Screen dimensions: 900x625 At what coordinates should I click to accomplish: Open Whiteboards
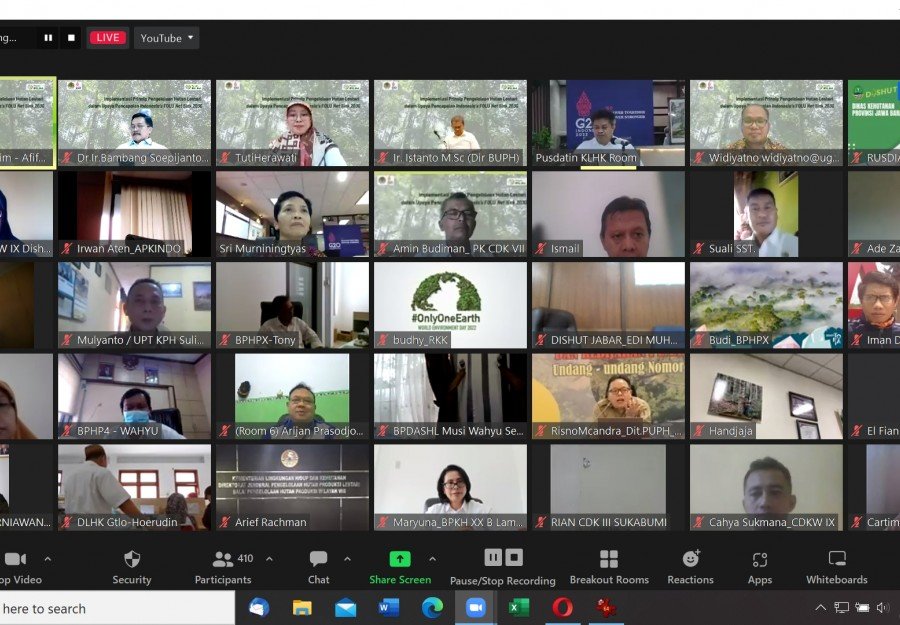(x=837, y=568)
